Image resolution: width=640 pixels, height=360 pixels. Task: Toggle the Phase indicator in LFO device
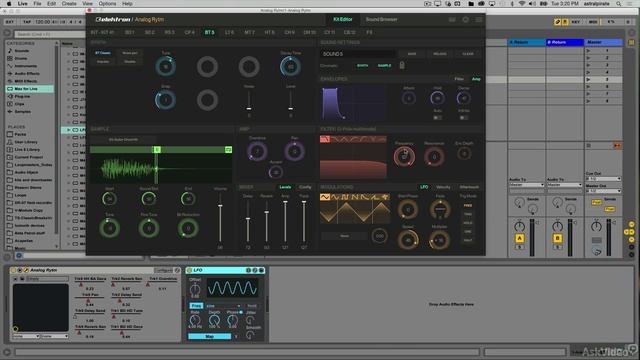click(x=241, y=312)
